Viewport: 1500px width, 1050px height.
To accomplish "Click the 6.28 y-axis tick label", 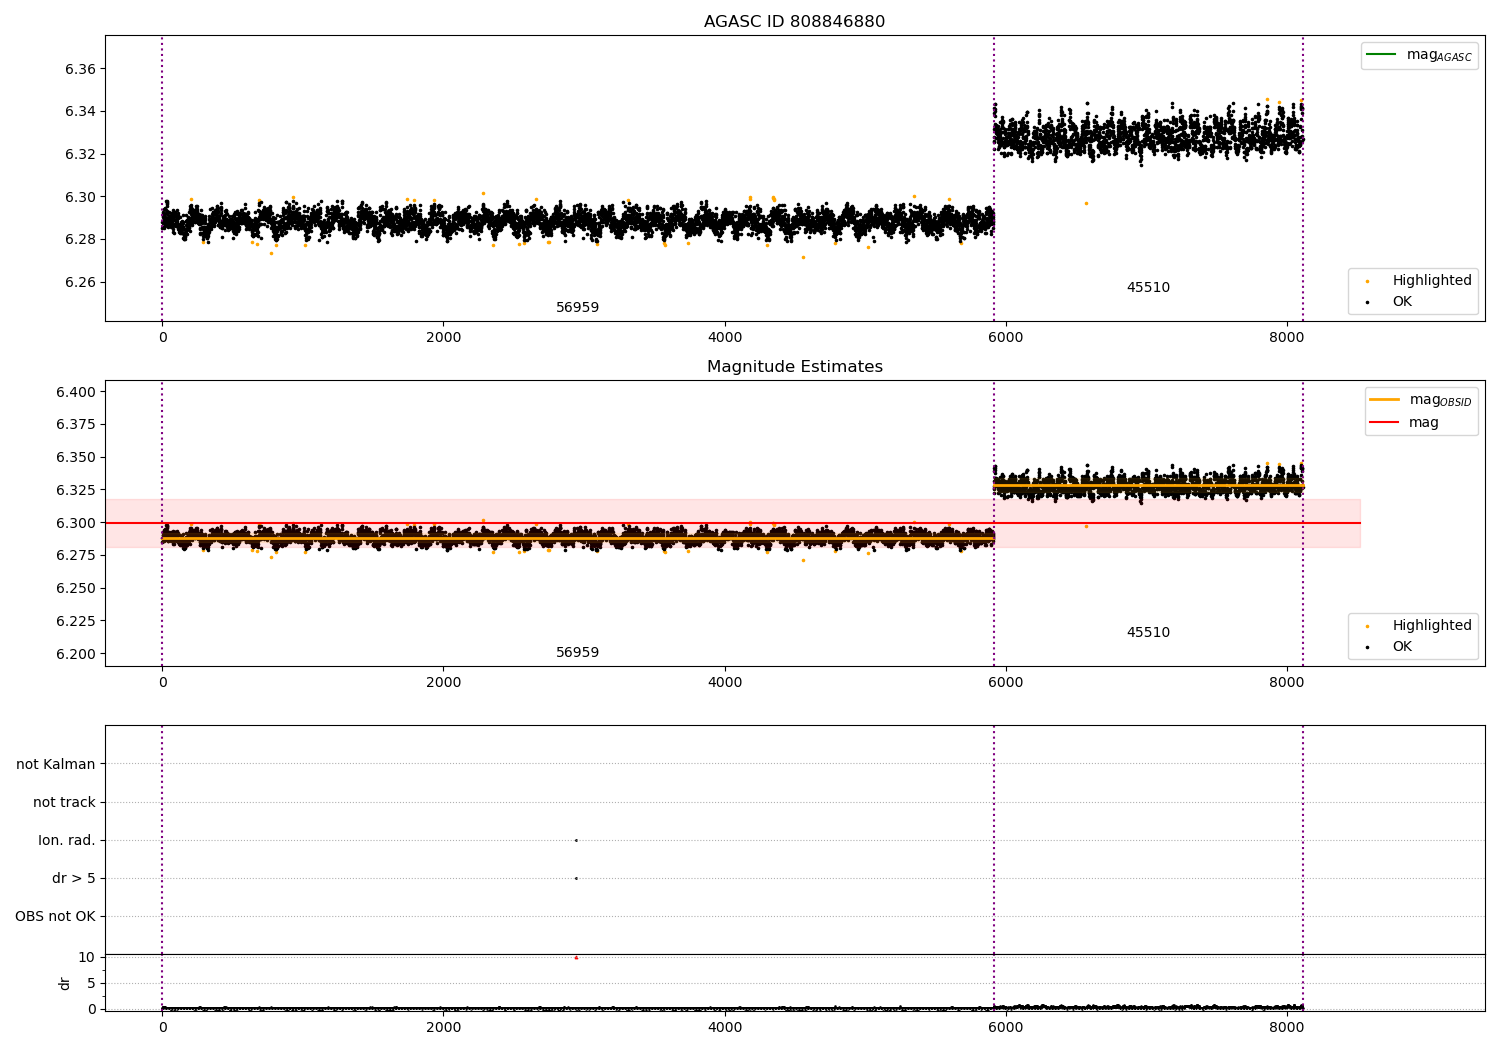I will pos(81,239).
